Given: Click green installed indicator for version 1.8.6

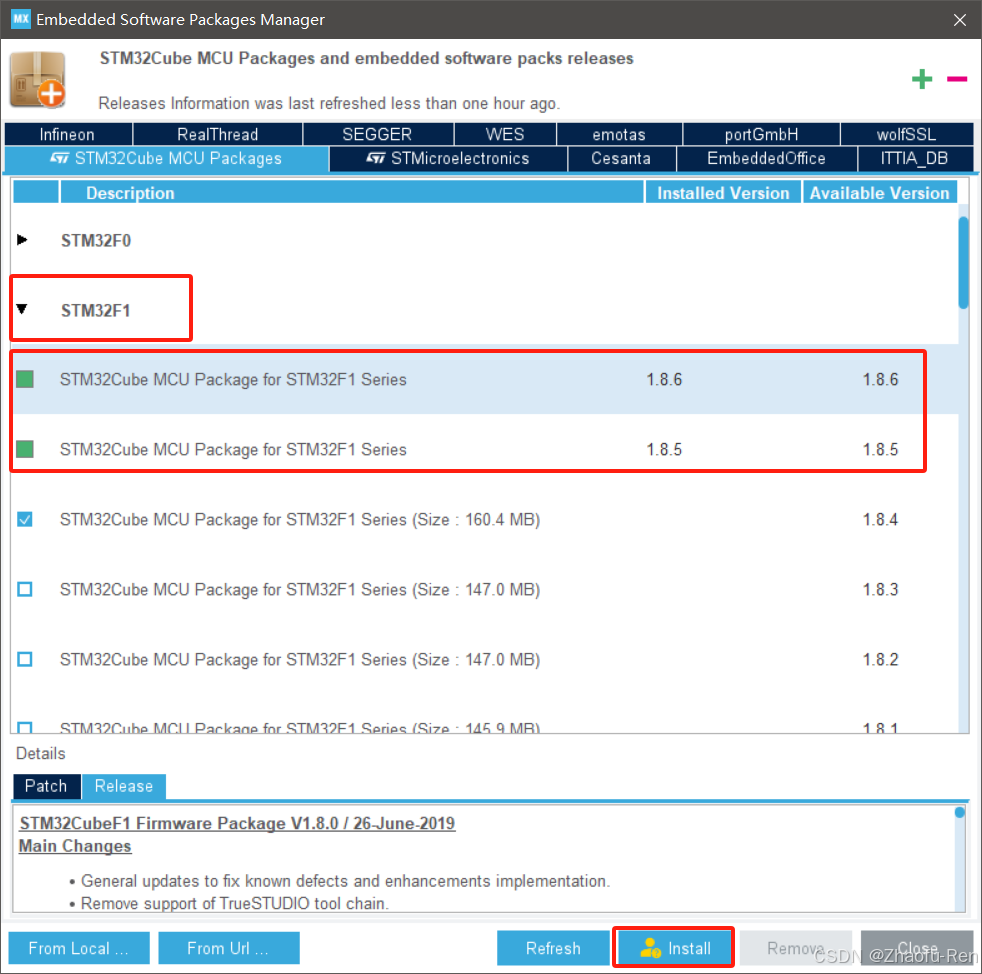Looking at the screenshot, I should 25,379.
